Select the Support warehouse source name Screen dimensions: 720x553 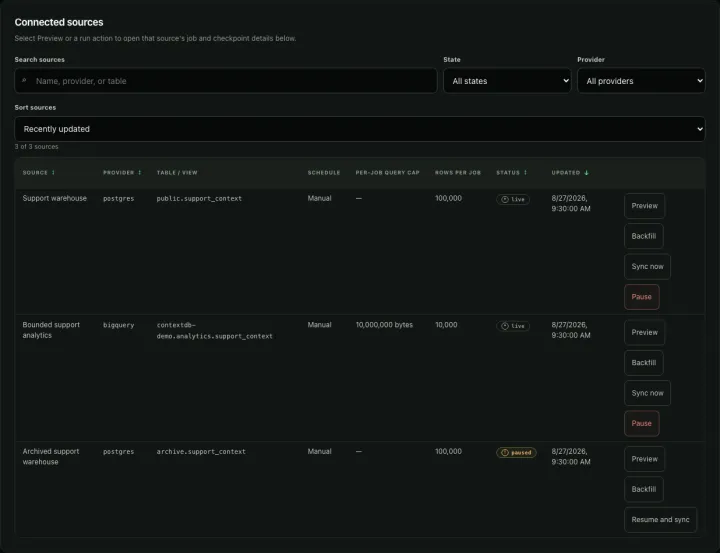coord(55,198)
